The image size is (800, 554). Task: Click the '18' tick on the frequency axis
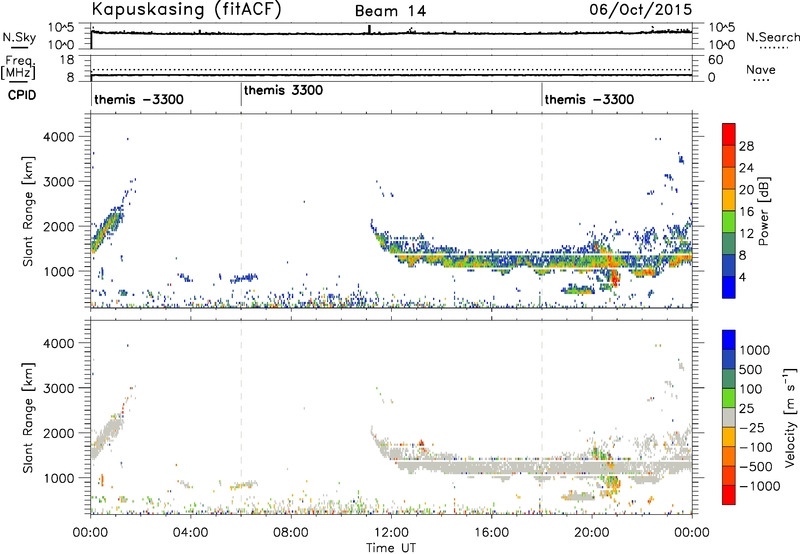pos(67,60)
